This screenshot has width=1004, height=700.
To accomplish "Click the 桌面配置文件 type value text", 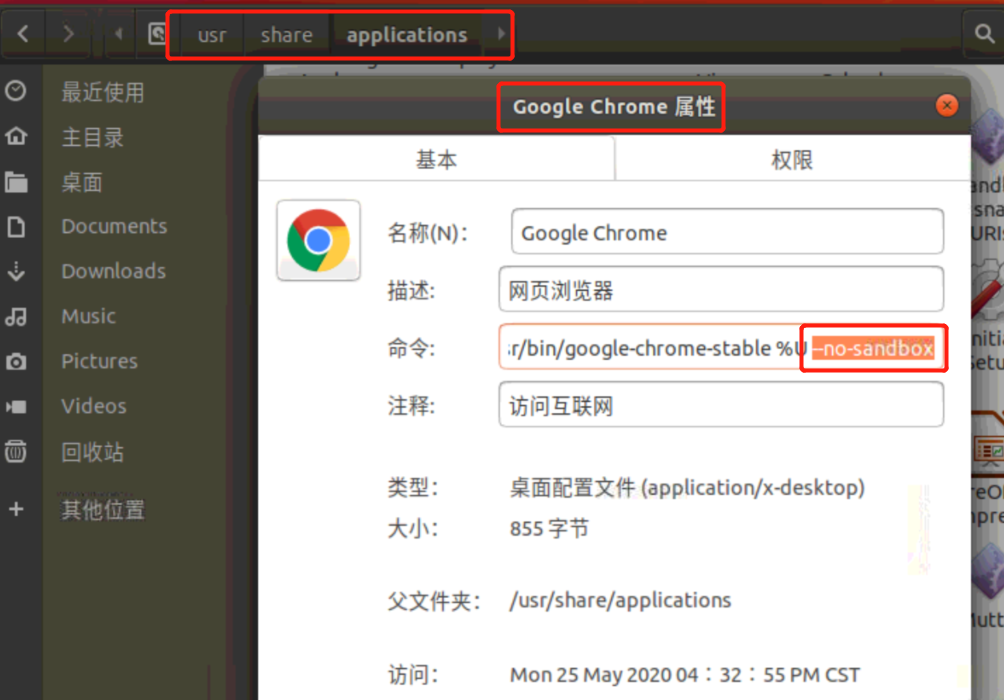I will coord(687,488).
